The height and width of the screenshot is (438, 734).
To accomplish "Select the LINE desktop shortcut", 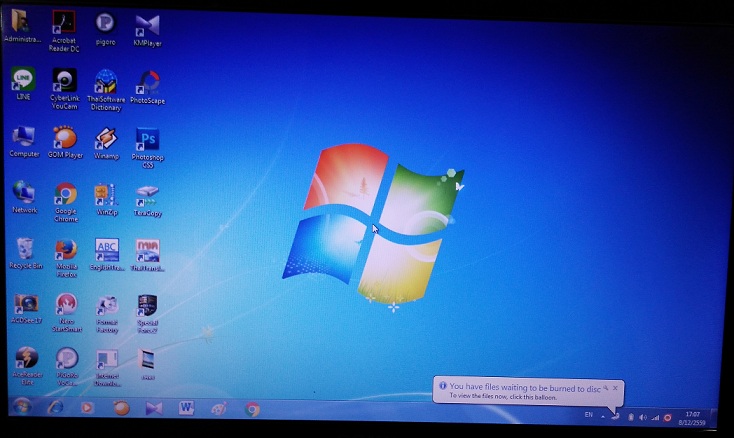I will point(23,84).
